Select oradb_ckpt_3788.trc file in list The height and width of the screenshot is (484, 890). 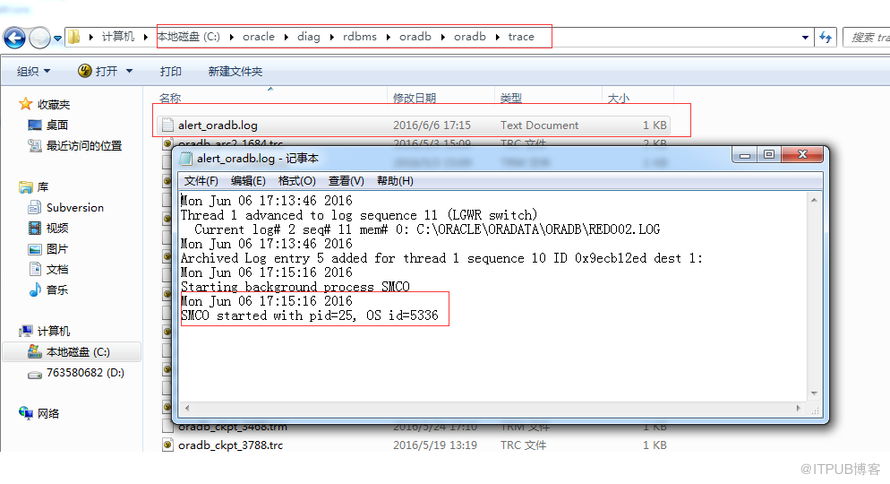pyautogui.click(x=414, y=445)
